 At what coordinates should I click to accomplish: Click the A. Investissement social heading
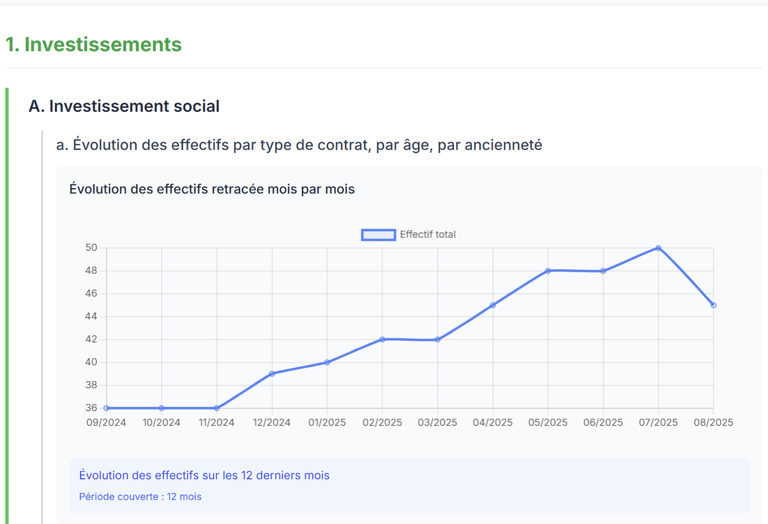[x=124, y=106]
